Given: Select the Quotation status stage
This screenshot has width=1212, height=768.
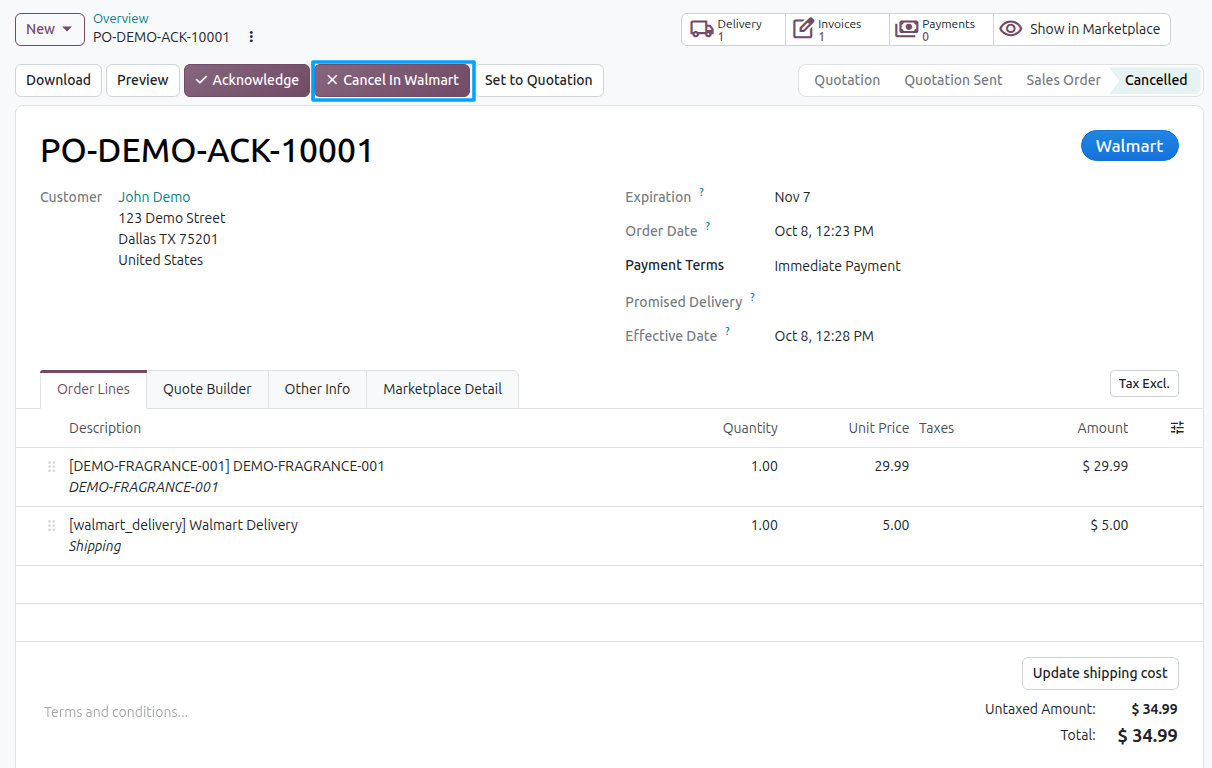Looking at the screenshot, I should [x=847, y=80].
